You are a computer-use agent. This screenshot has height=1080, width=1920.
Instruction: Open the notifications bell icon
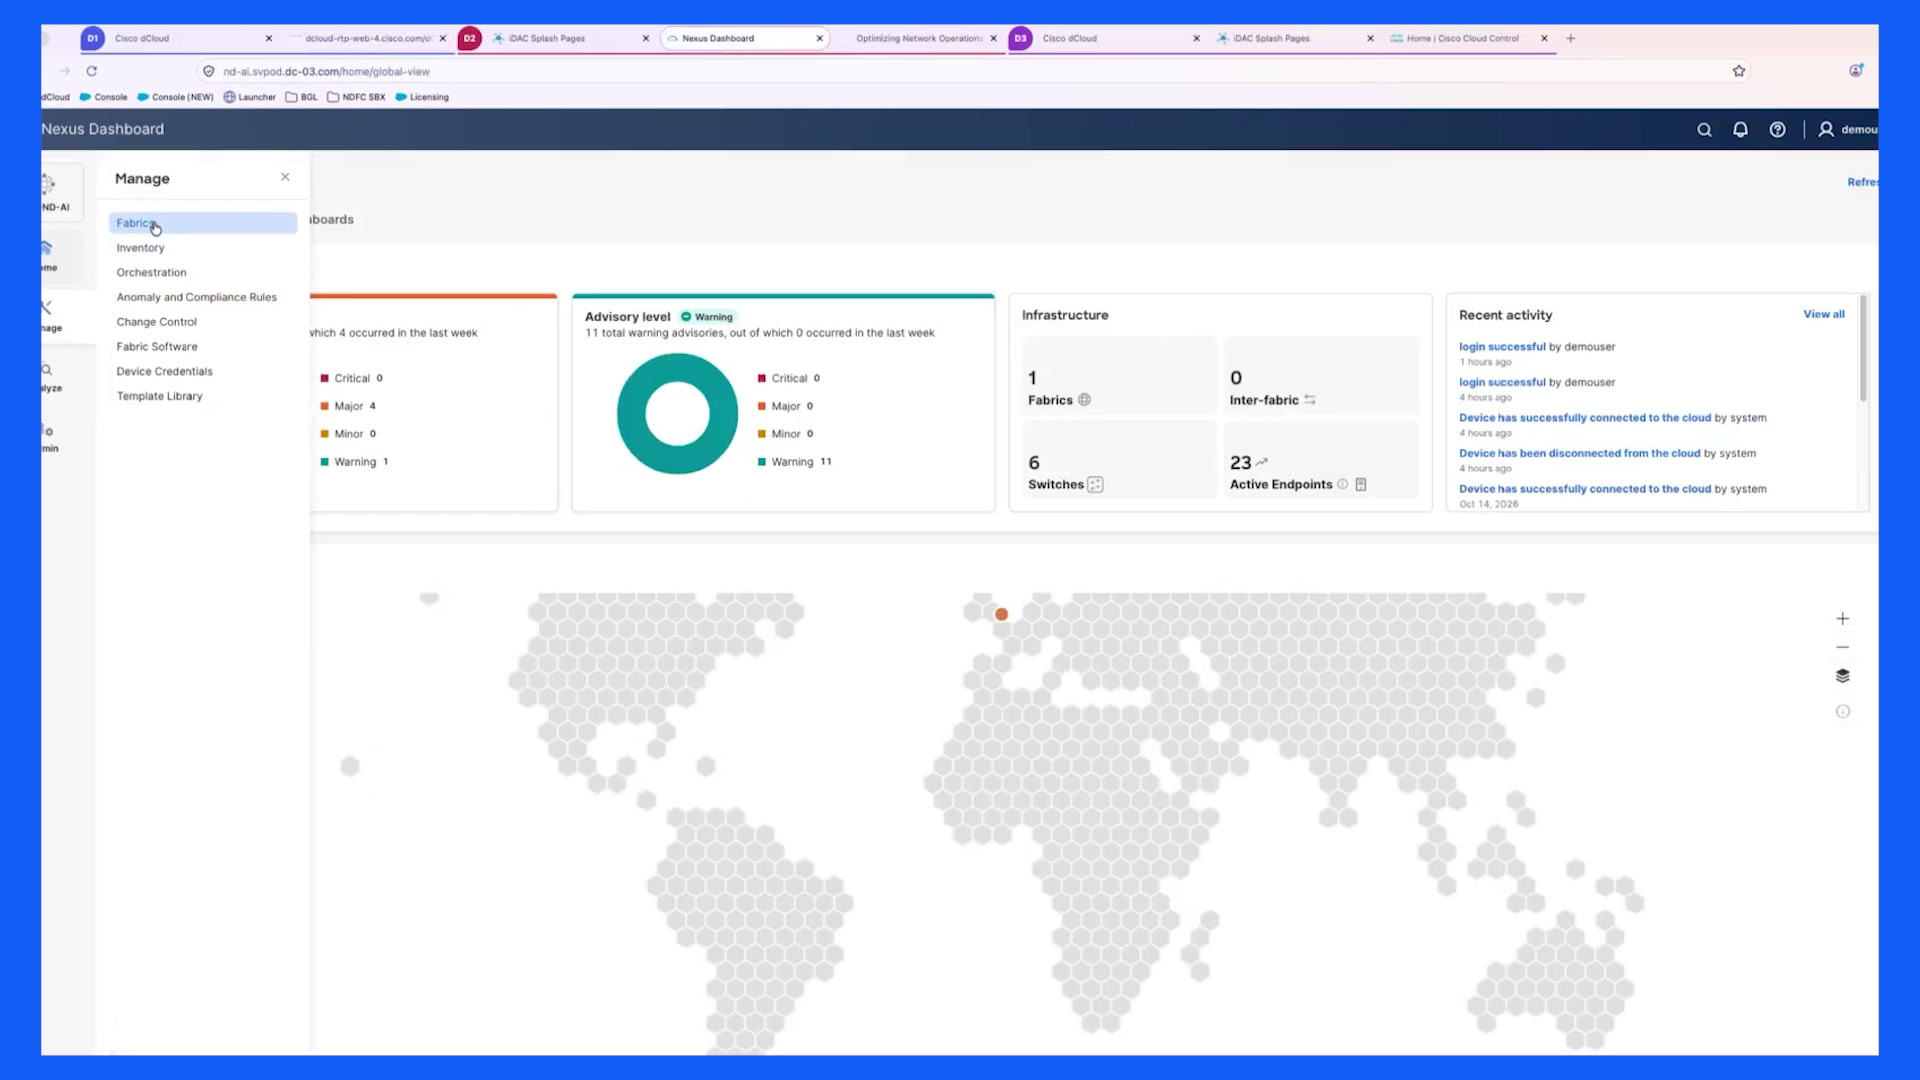[1740, 130]
